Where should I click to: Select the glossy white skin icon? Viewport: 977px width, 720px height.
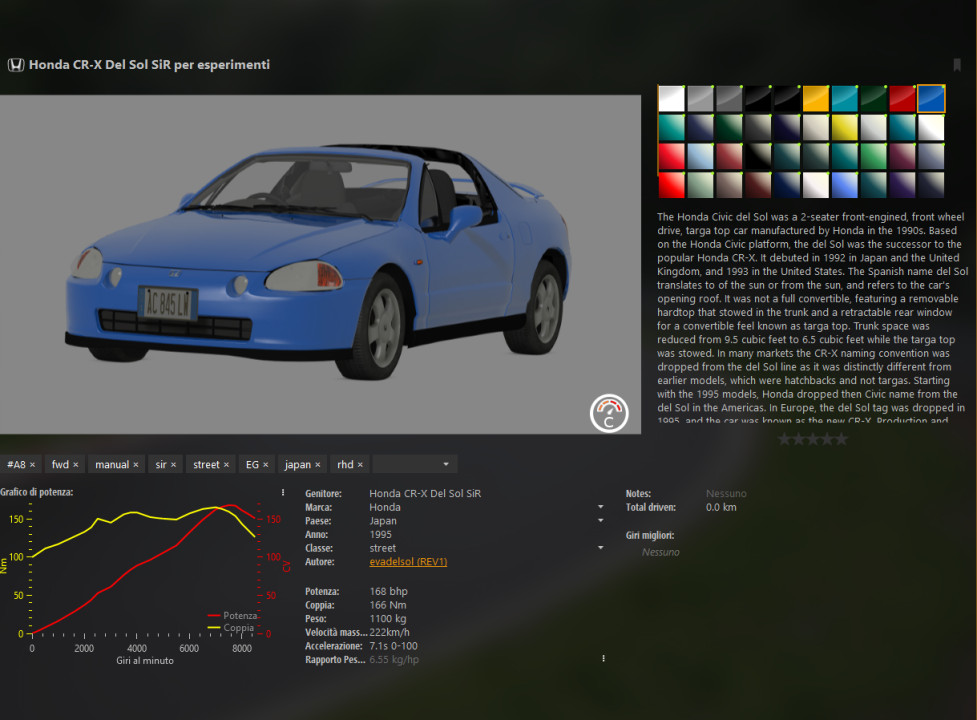point(671,99)
